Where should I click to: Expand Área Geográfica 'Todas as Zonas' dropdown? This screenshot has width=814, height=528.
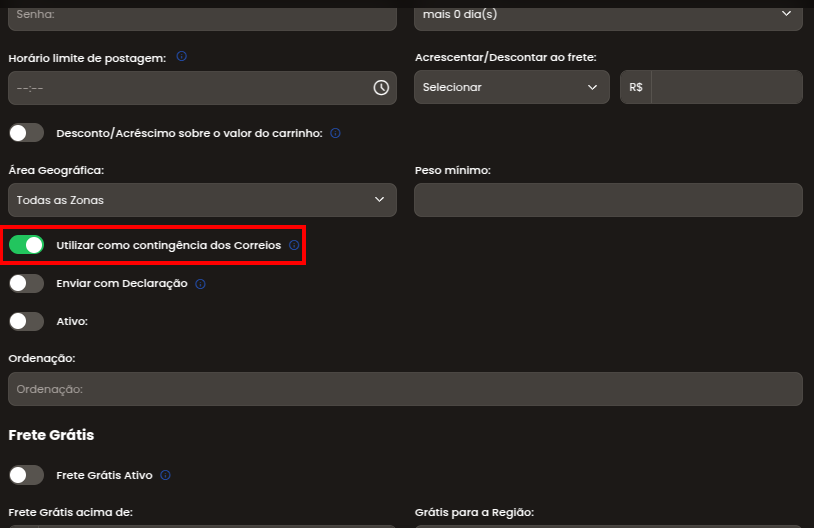point(202,200)
